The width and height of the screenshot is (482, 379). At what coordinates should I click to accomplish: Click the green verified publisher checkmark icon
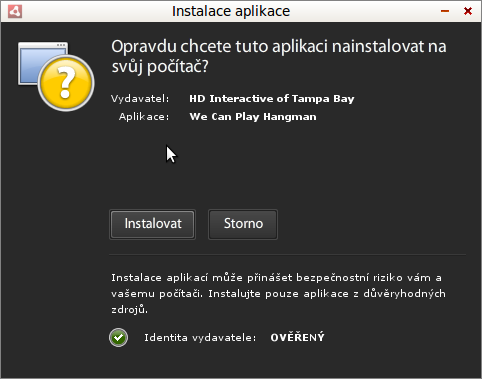click(118, 338)
